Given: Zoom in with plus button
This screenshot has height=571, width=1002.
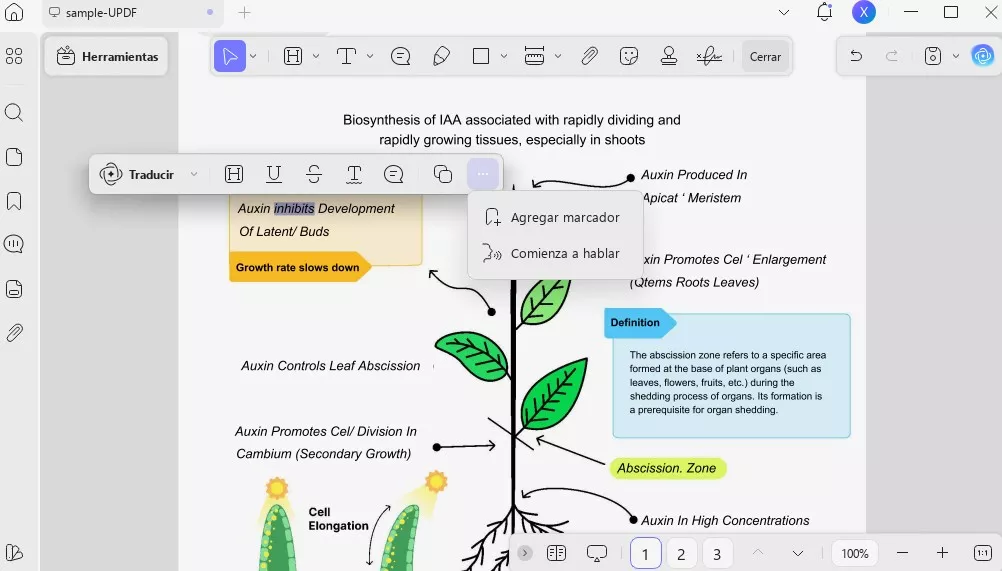Looking at the screenshot, I should pyautogui.click(x=943, y=552).
